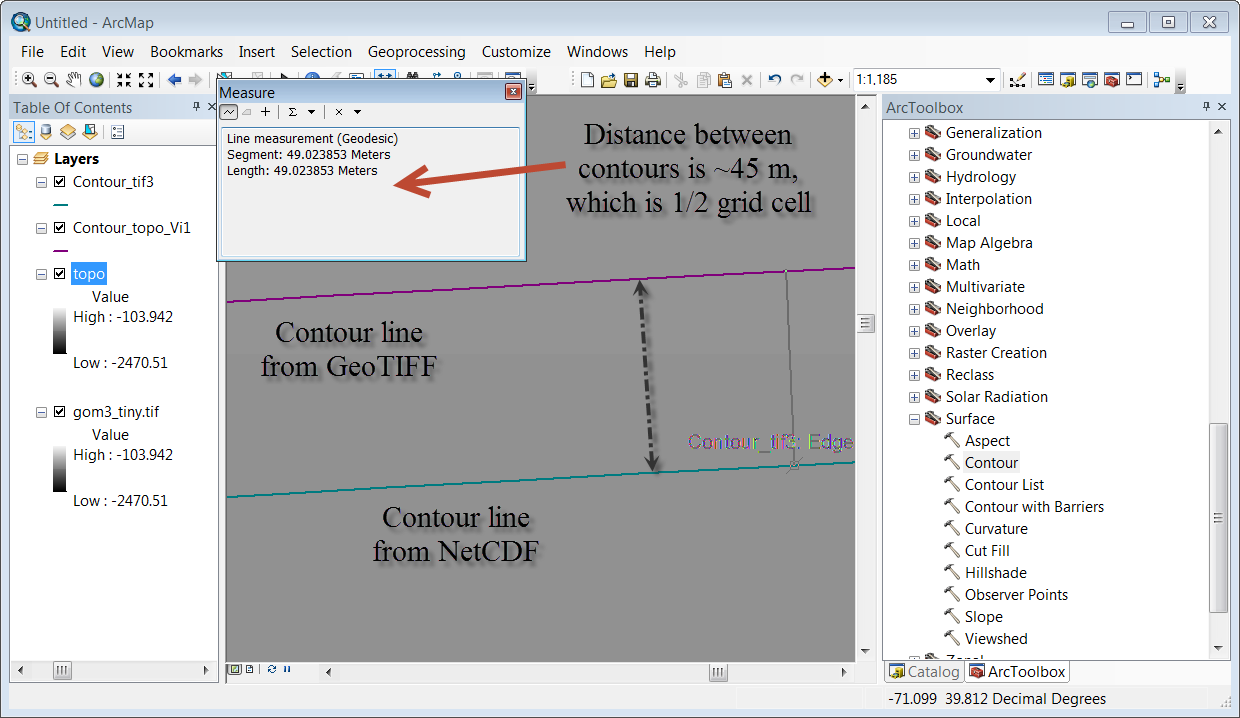Screen dimensions: 1240x718
Task: Open the ModelBuilder window icon
Action: pyautogui.click(x=1161, y=80)
